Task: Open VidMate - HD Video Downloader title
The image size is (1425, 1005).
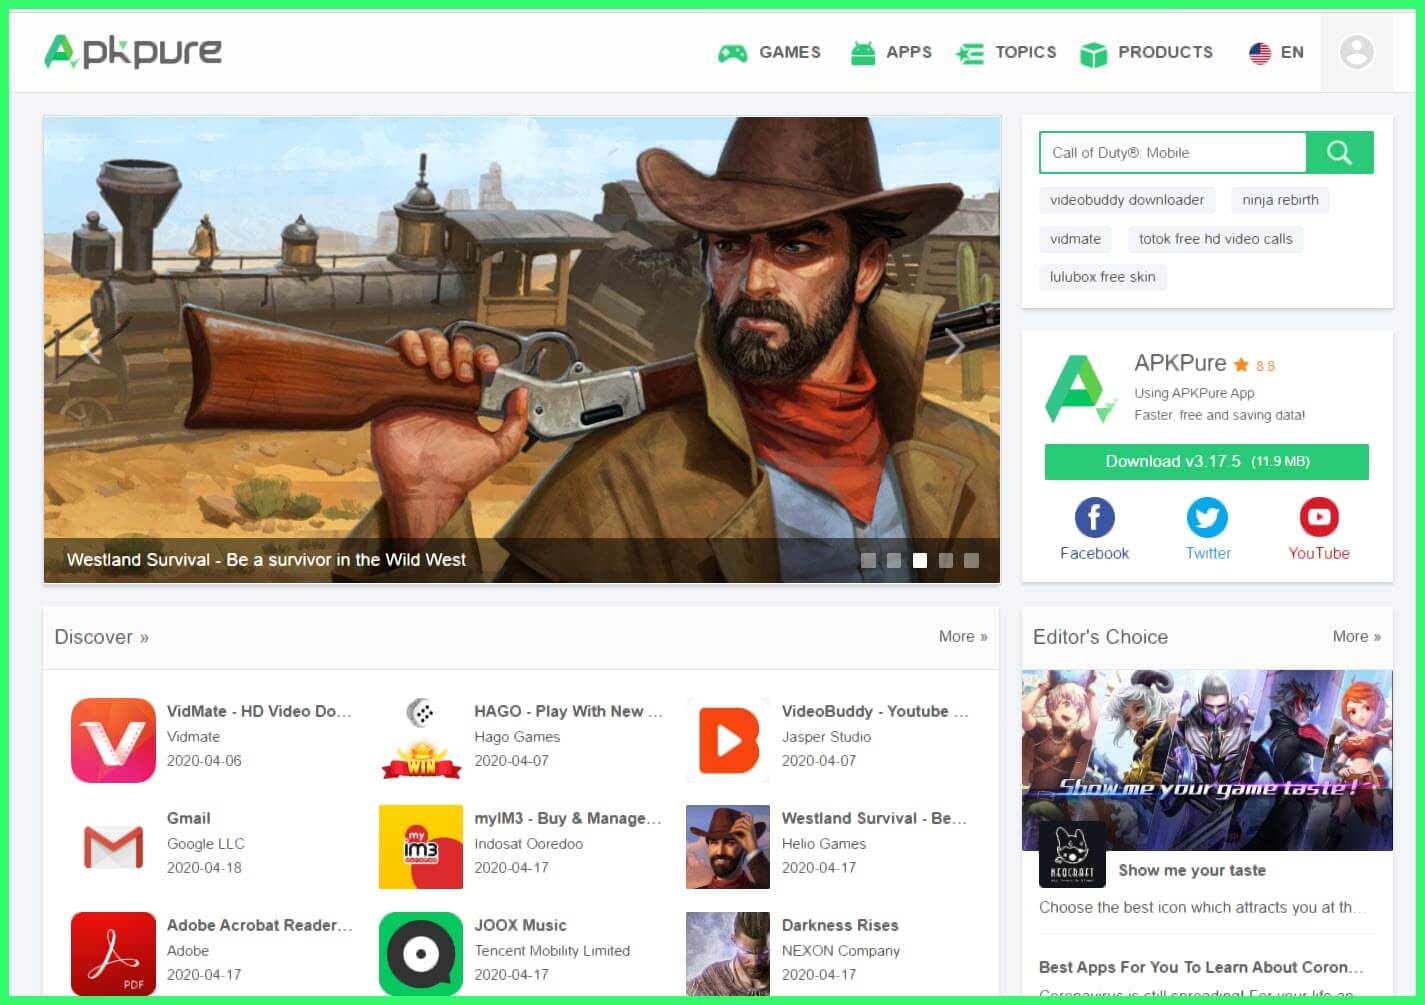Action: pos(259,711)
